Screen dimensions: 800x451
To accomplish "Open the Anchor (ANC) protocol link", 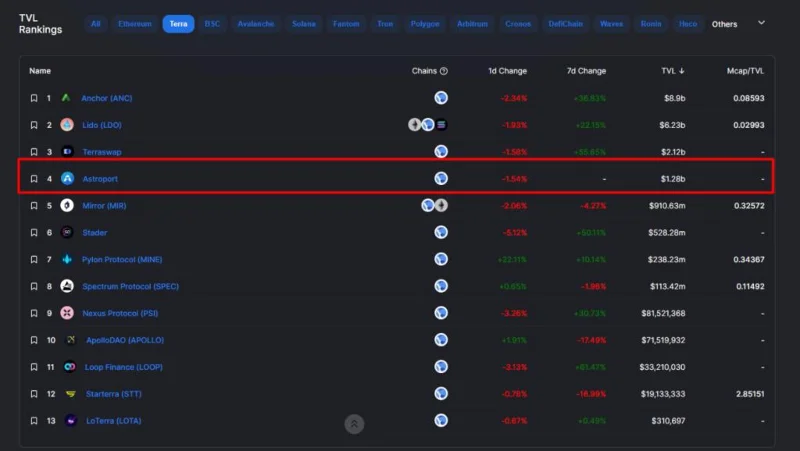I will (x=107, y=98).
